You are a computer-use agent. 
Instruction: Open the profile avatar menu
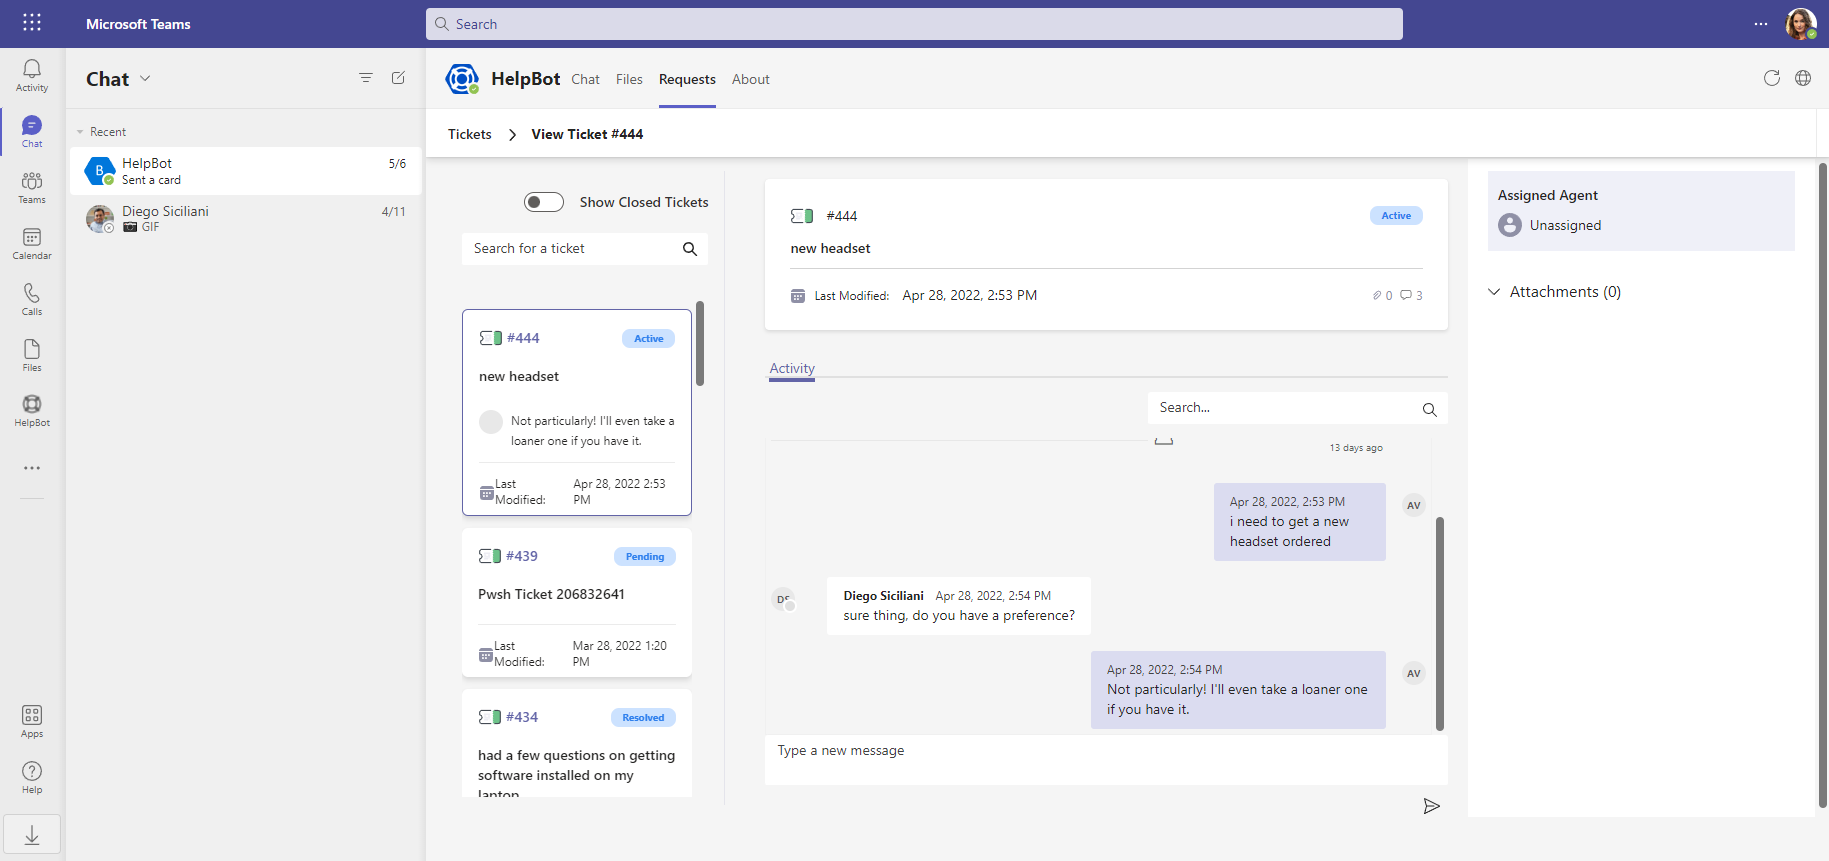tap(1801, 24)
